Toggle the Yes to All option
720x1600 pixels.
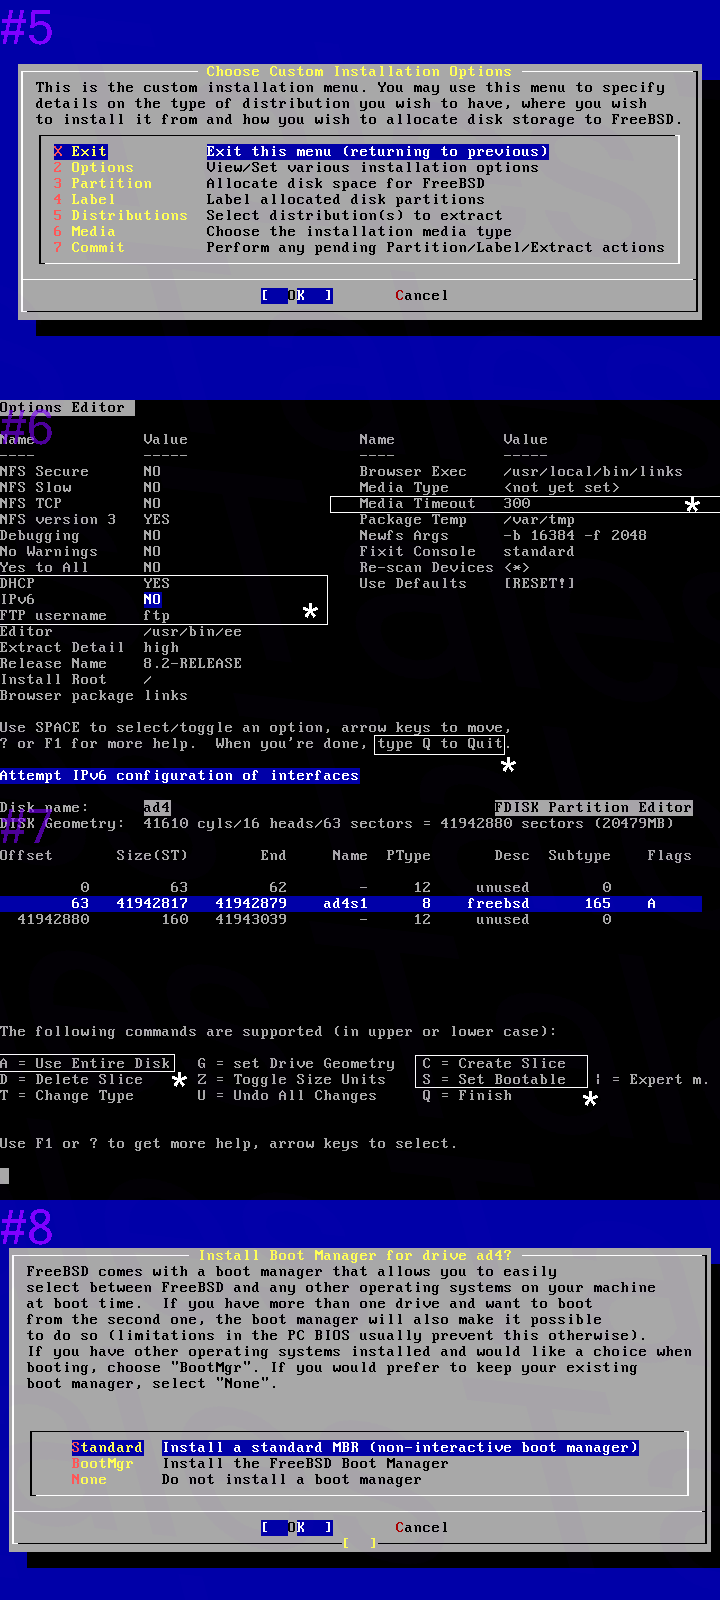click(x=152, y=568)
